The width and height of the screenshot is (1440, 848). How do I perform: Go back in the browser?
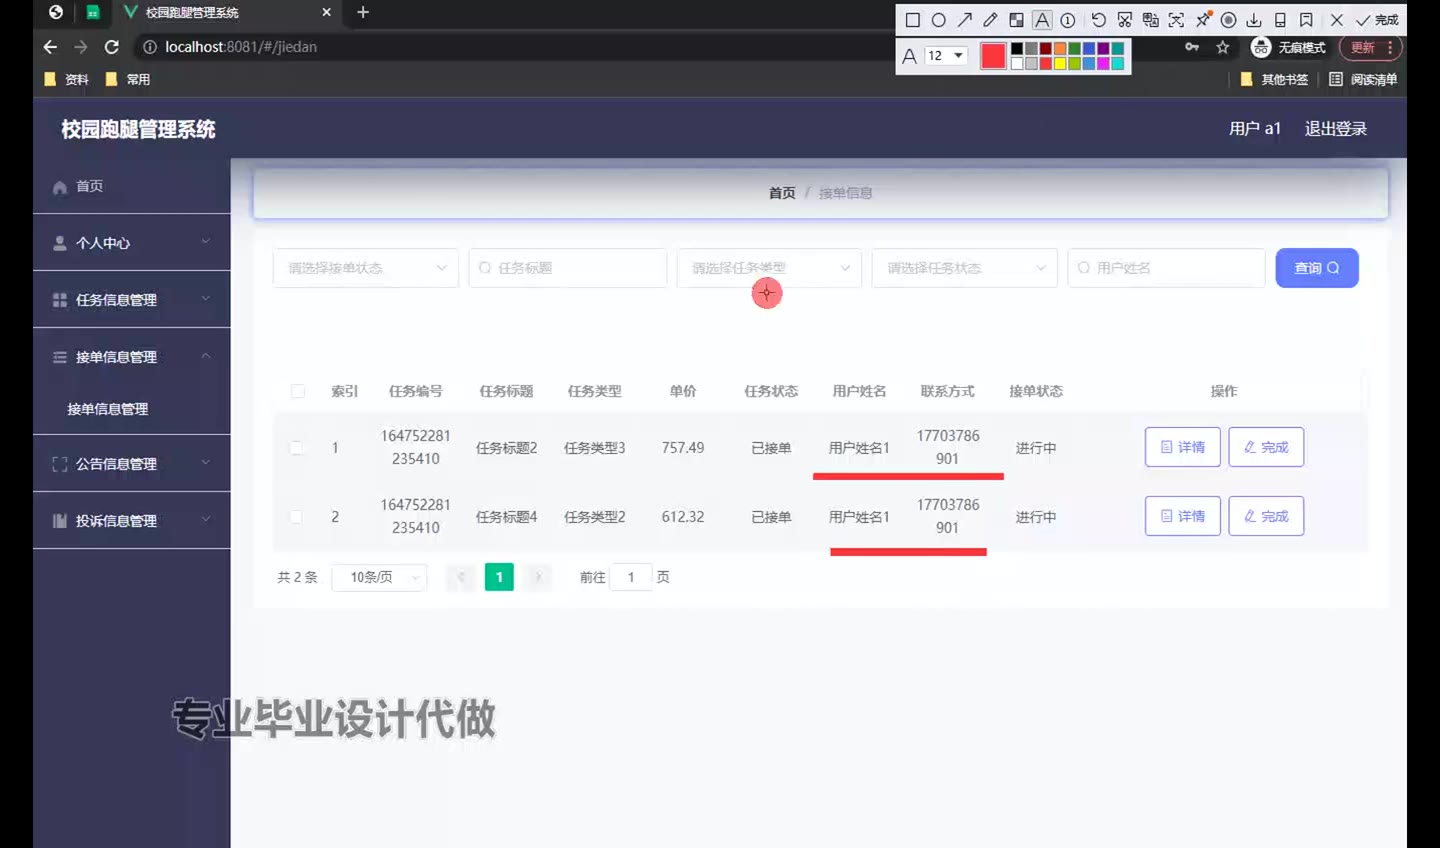coord(50,47)
